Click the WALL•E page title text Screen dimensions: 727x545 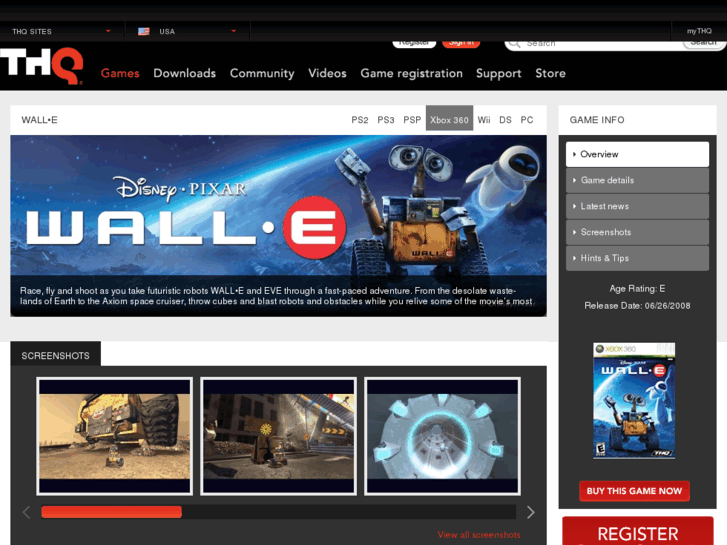tap(39, 120)
